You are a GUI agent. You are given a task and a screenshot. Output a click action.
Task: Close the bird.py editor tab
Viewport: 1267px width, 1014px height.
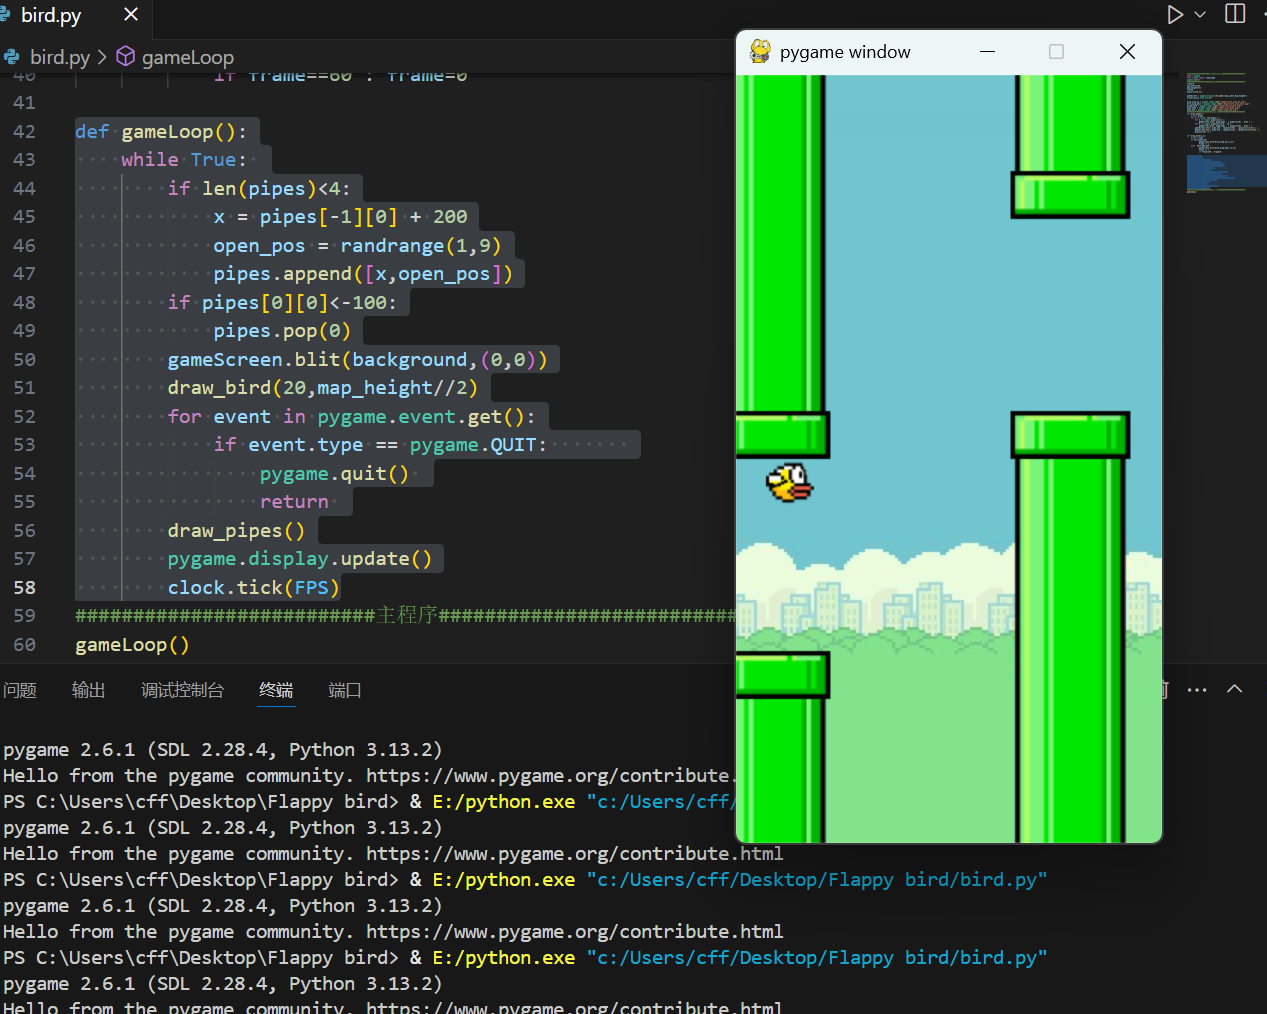coord(131,15)
